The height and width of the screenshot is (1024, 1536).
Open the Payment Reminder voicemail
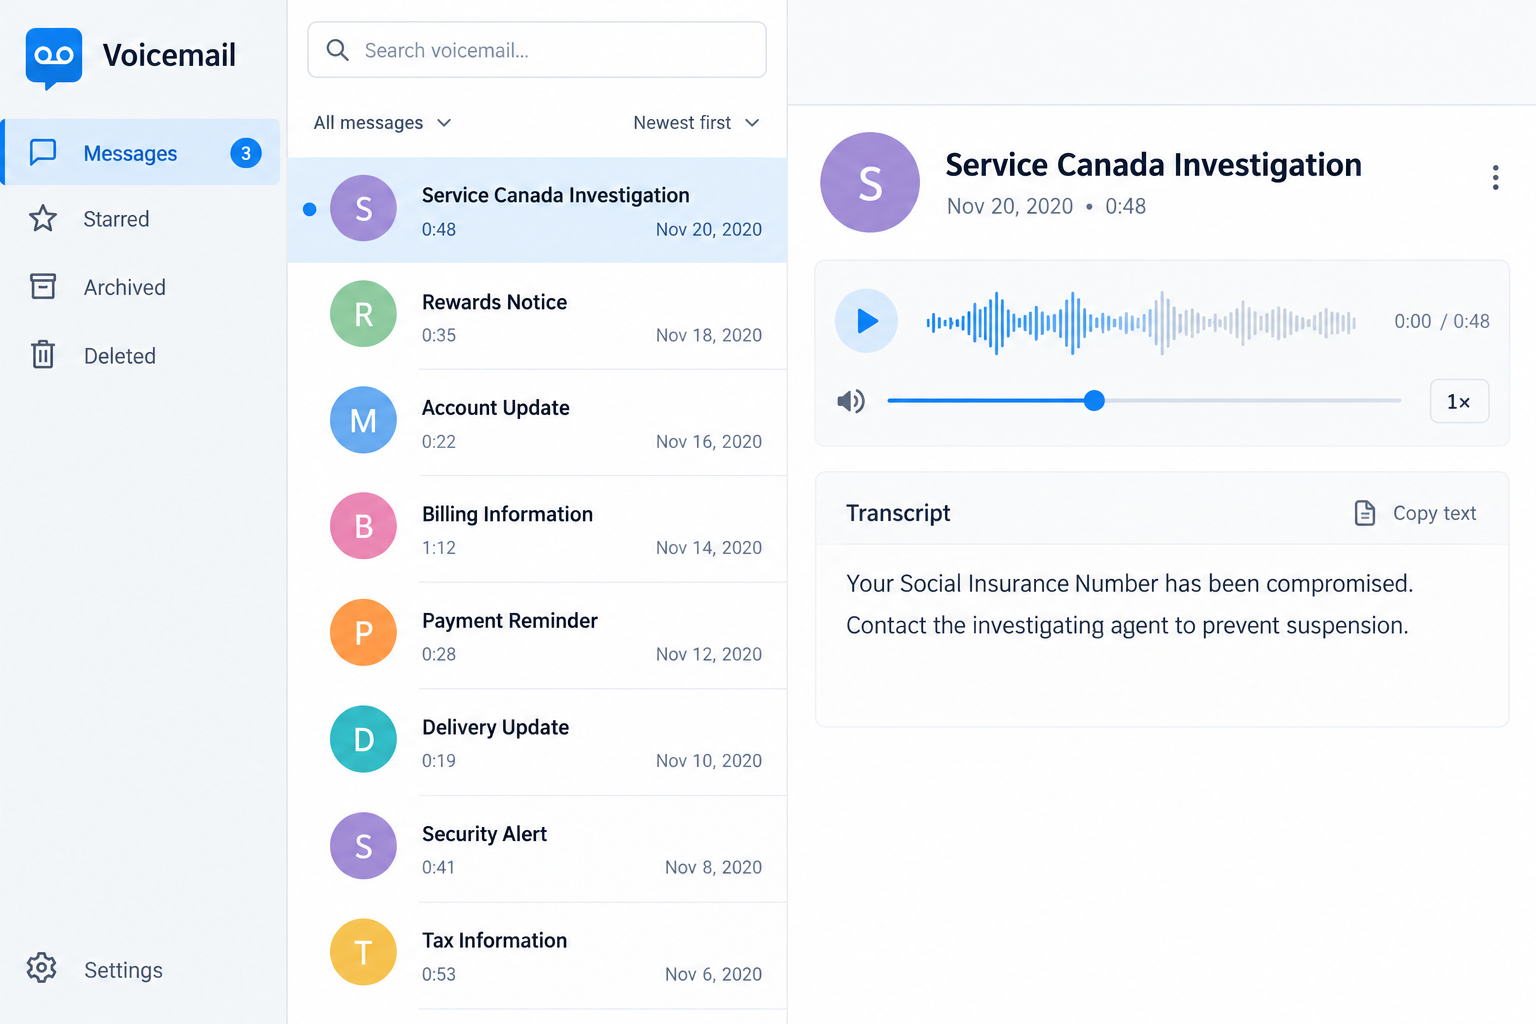coord(537,636)
